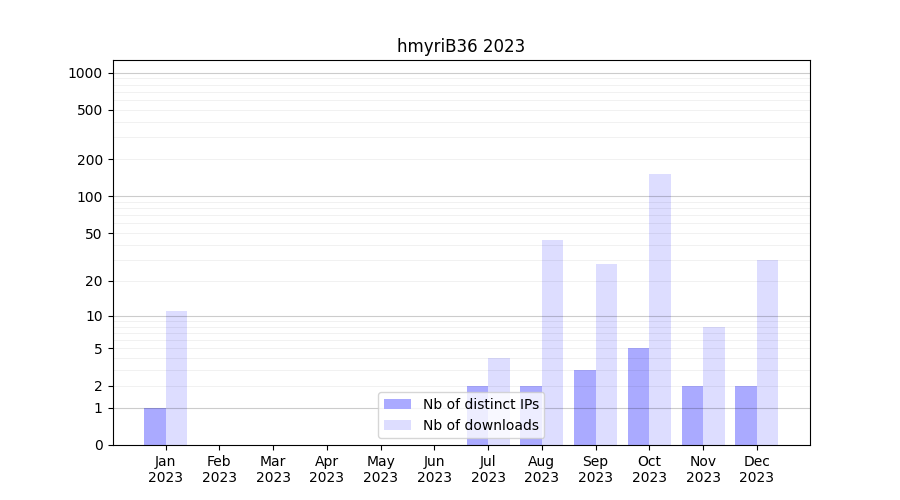Click the 'Jun 2023' x-axis label

pos(434,469)
